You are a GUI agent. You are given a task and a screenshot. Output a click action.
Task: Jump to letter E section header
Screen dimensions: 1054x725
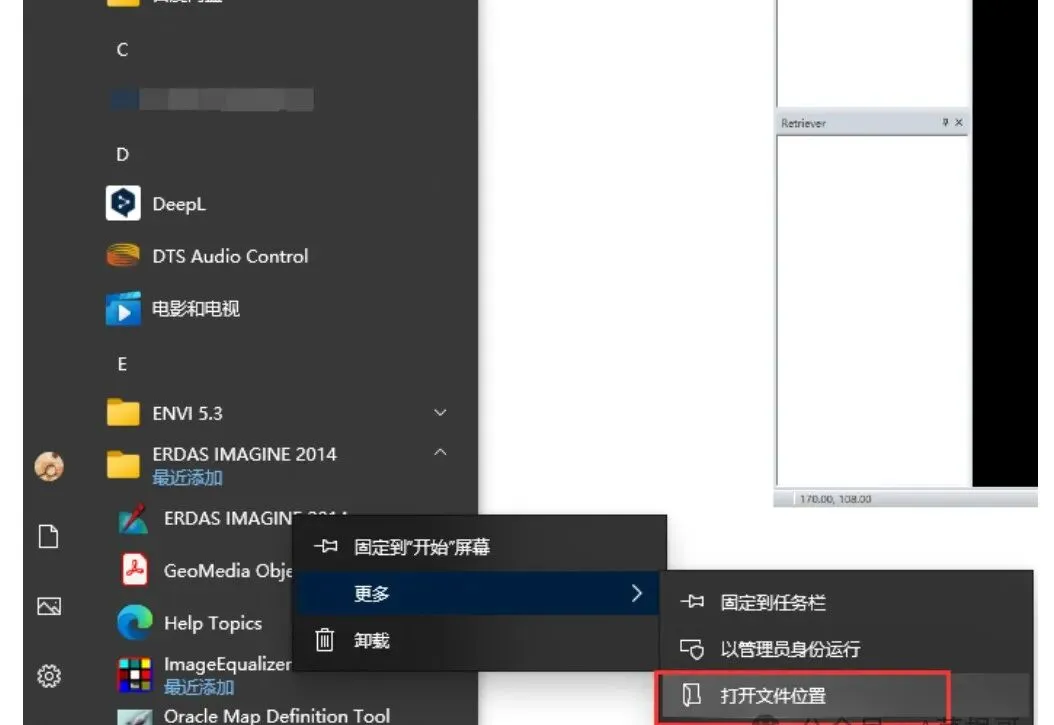coord(122,364)
